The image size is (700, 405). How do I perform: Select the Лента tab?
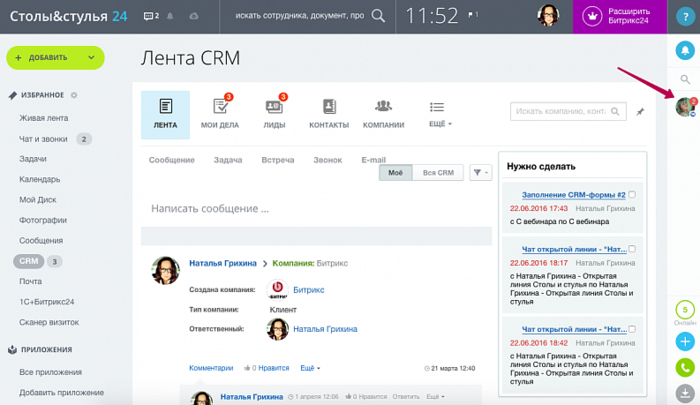point(165,115)
